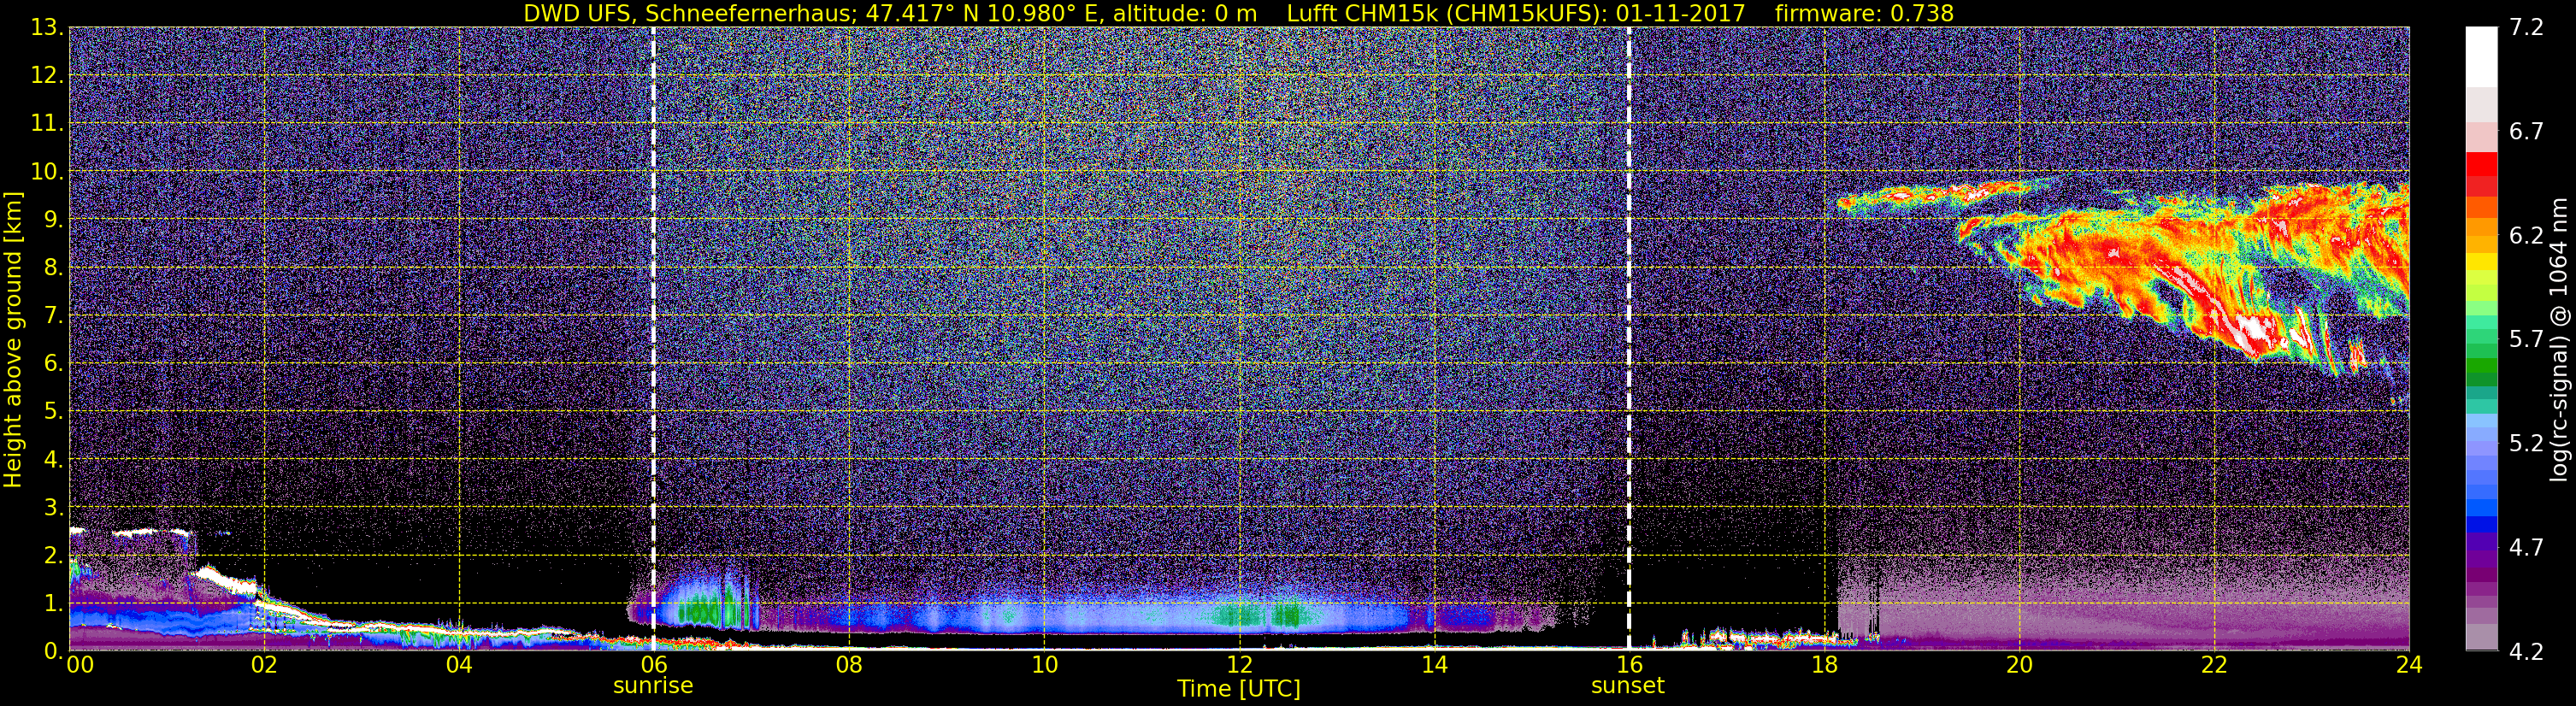Click the height-axis tick label '11.'
2576x706 pixels.
pyautogui.click(x=48, y=124)
